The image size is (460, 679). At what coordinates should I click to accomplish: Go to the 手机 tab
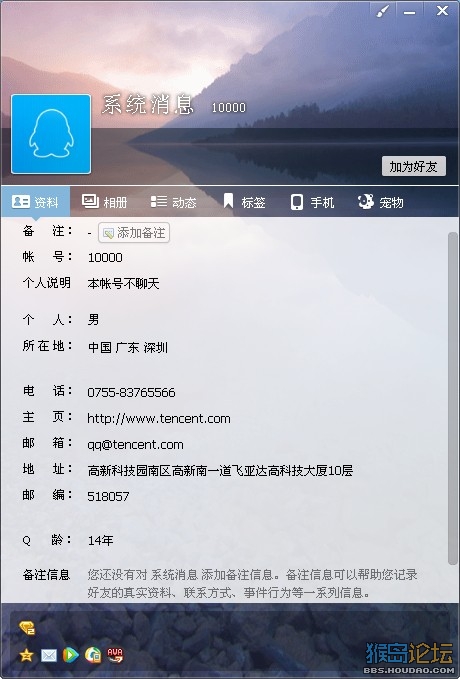point(312,202)
